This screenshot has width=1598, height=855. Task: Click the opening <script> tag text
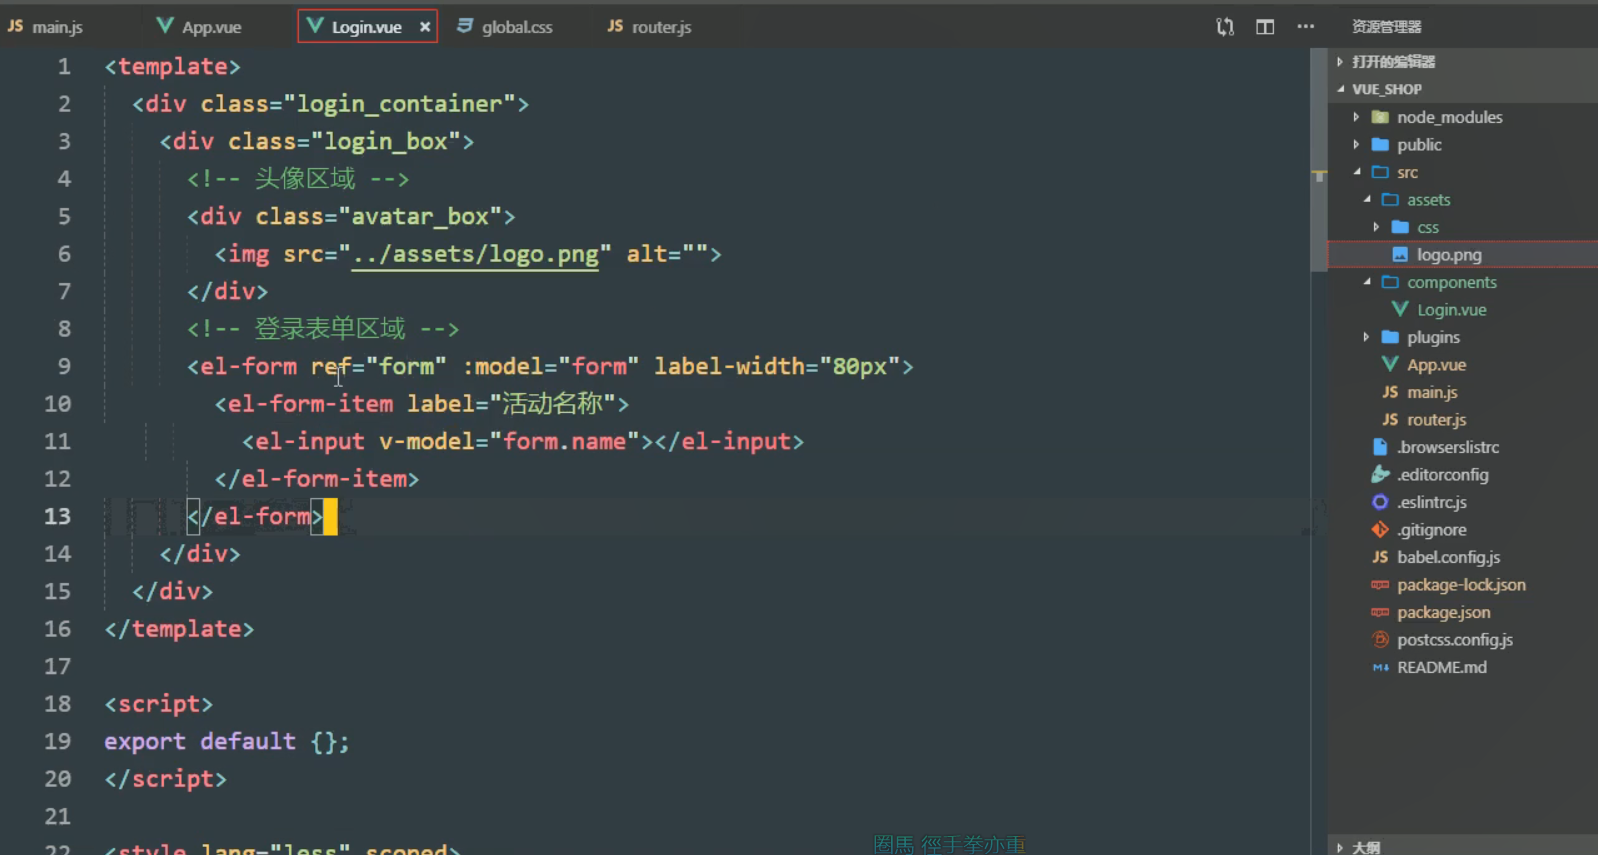[158, 704]
